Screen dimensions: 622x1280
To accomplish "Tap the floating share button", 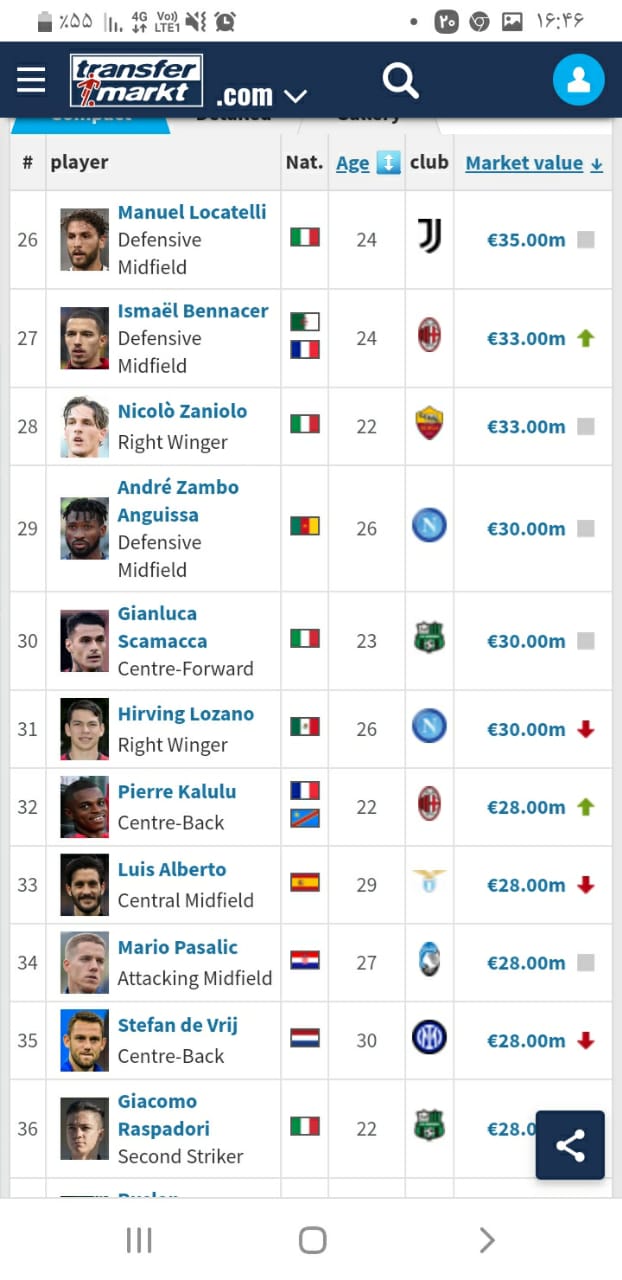I will tap(570, 1145).
